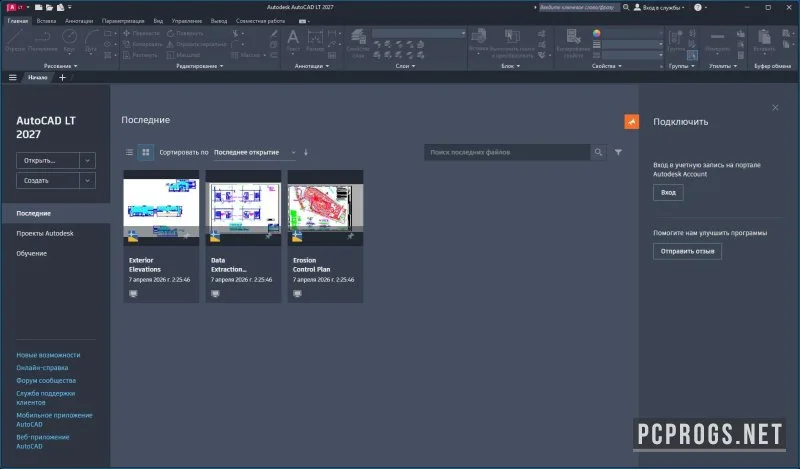Image resolution: width=800 pixels, height=469 pixels.
Task: Click the Создать button
Action: [48, 181]
